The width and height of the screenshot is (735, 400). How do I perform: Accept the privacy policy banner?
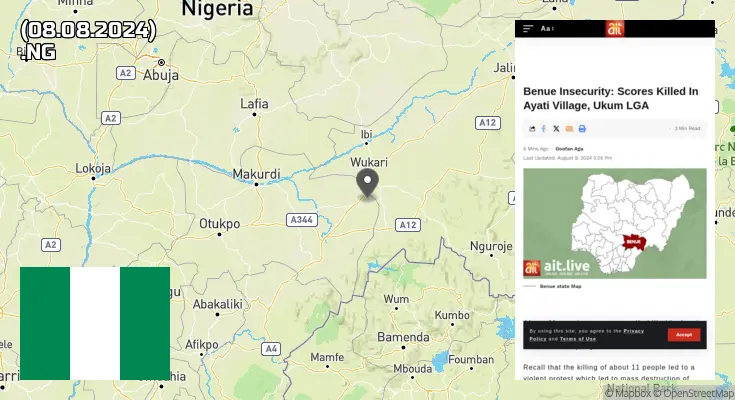[x=684, y=335]
